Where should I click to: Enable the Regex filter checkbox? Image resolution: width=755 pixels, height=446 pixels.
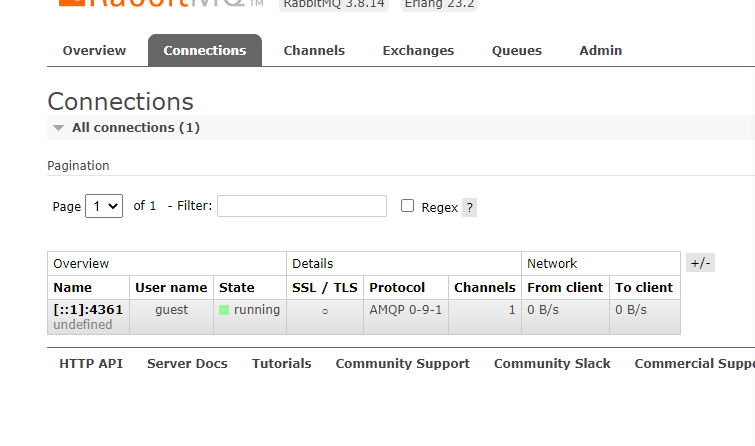[x=407, y=206]
